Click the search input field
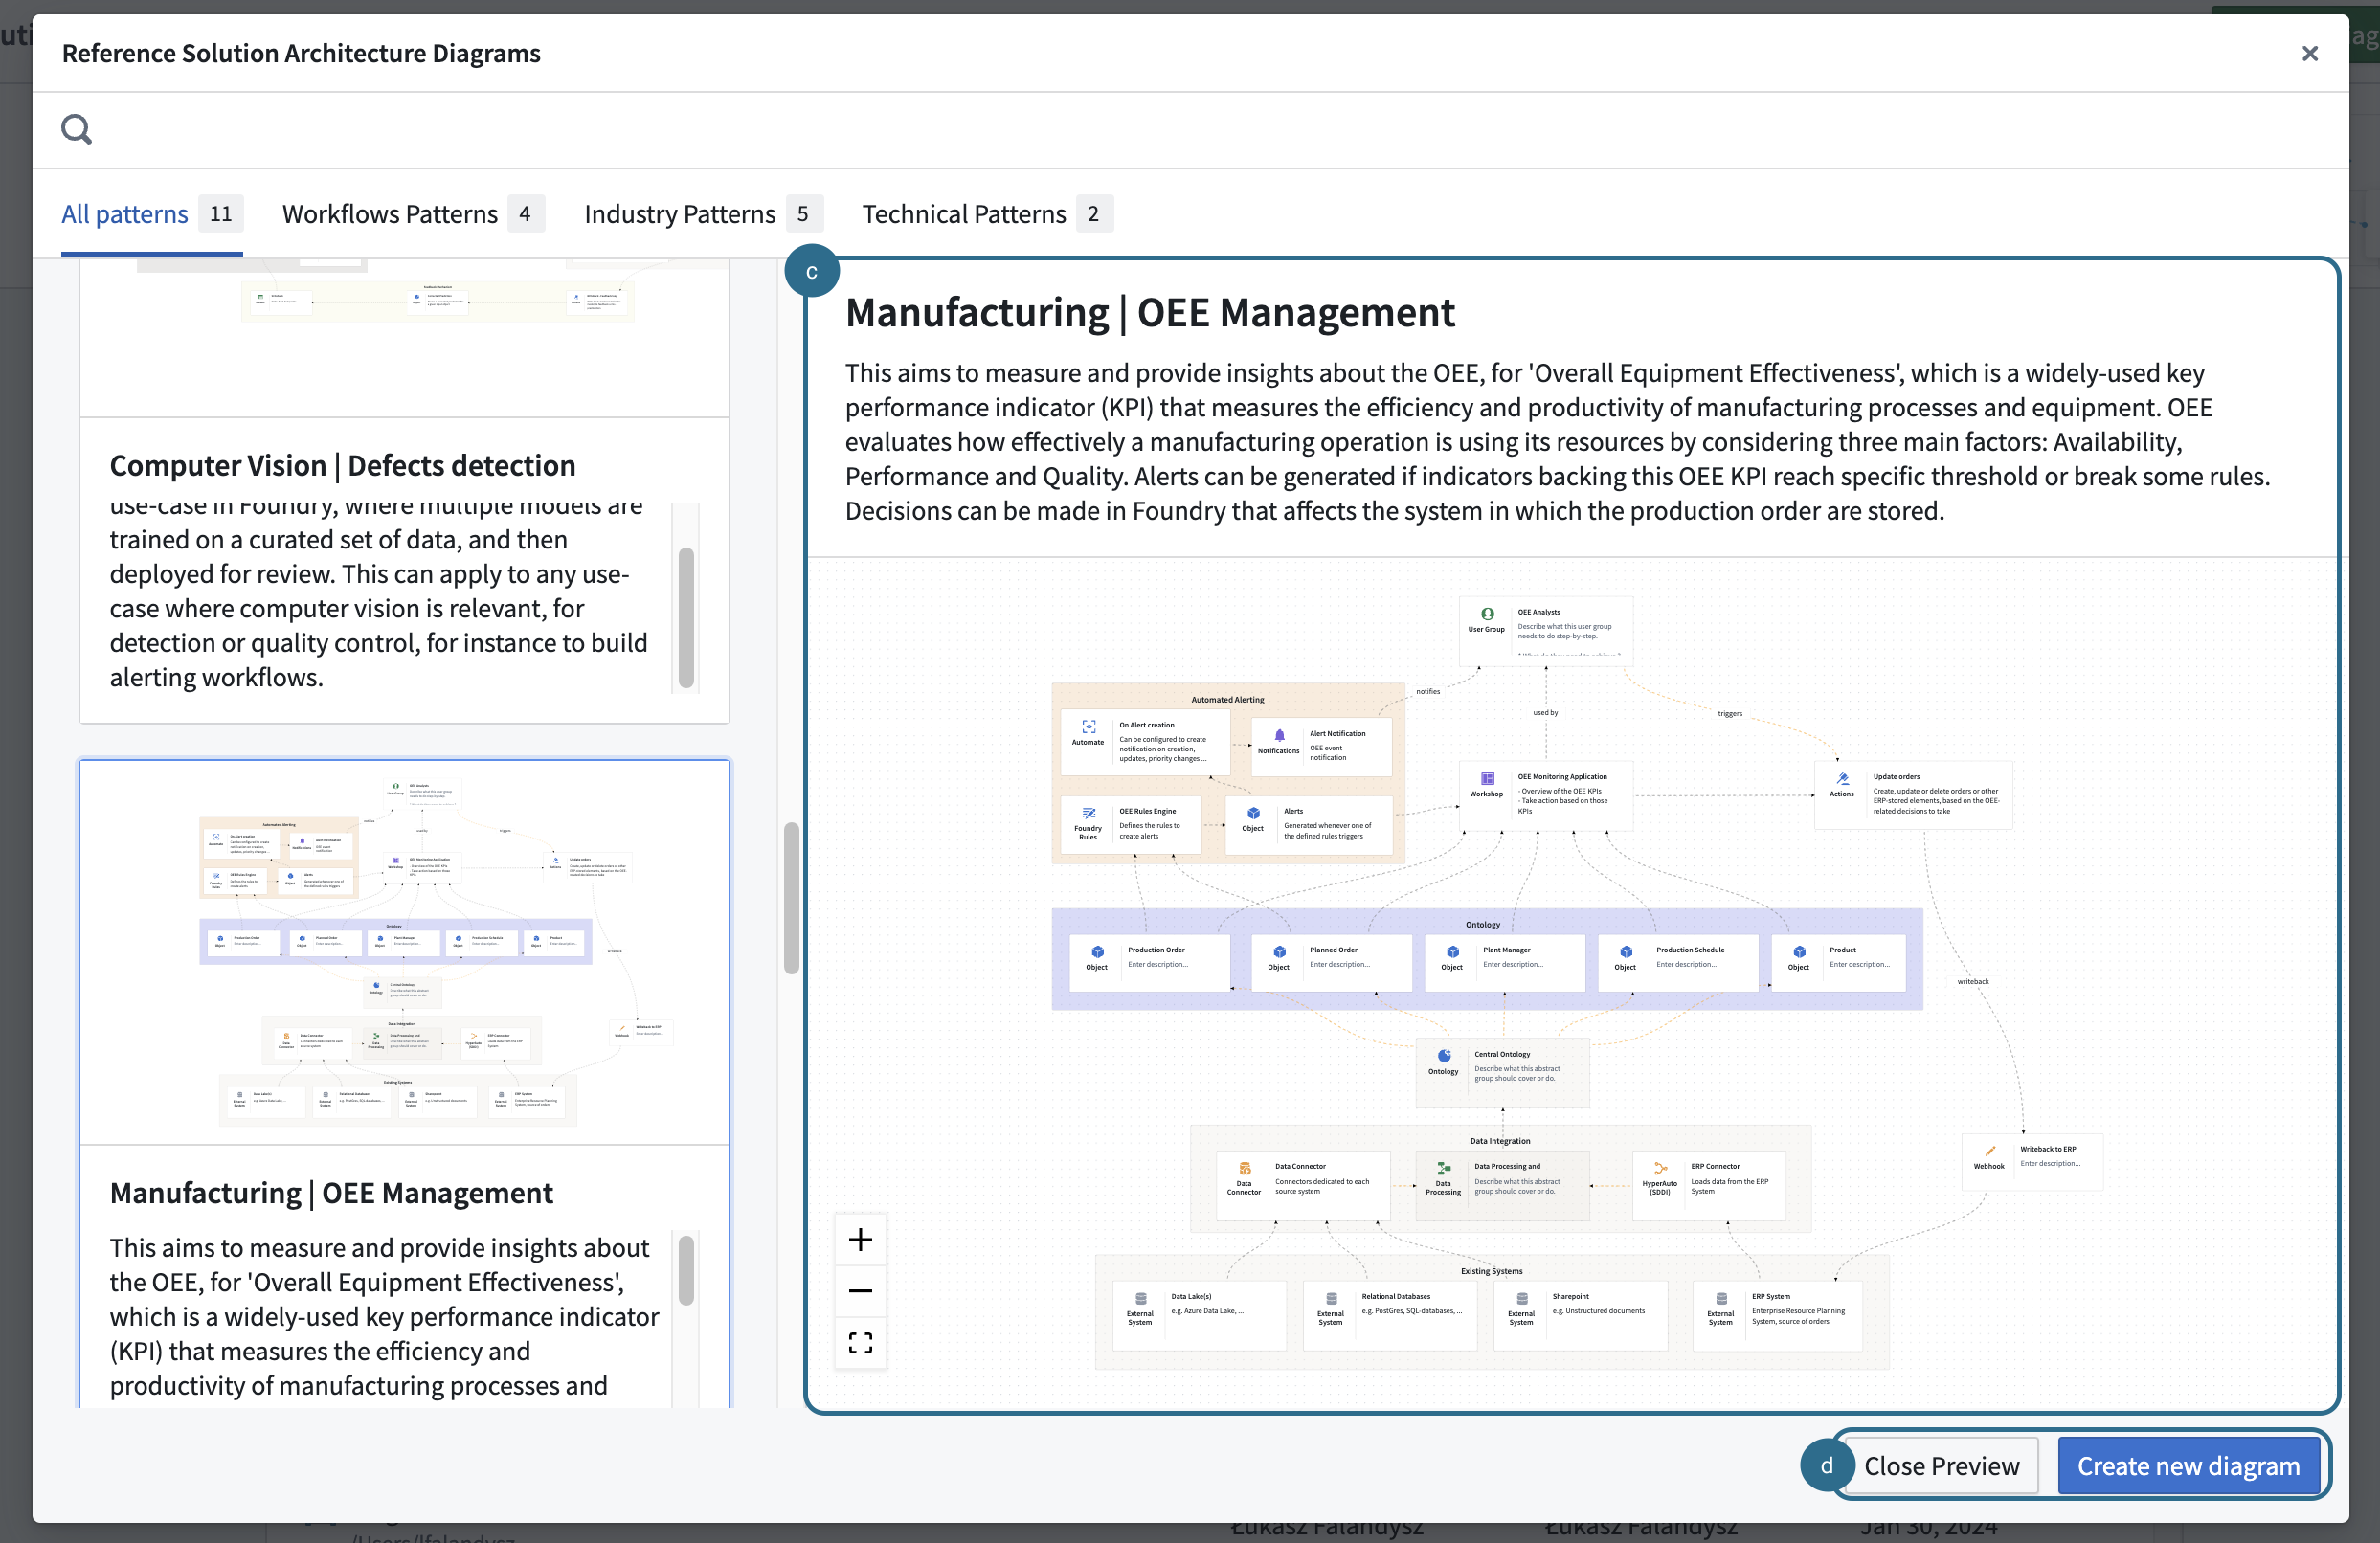 tap(1190, 129)
